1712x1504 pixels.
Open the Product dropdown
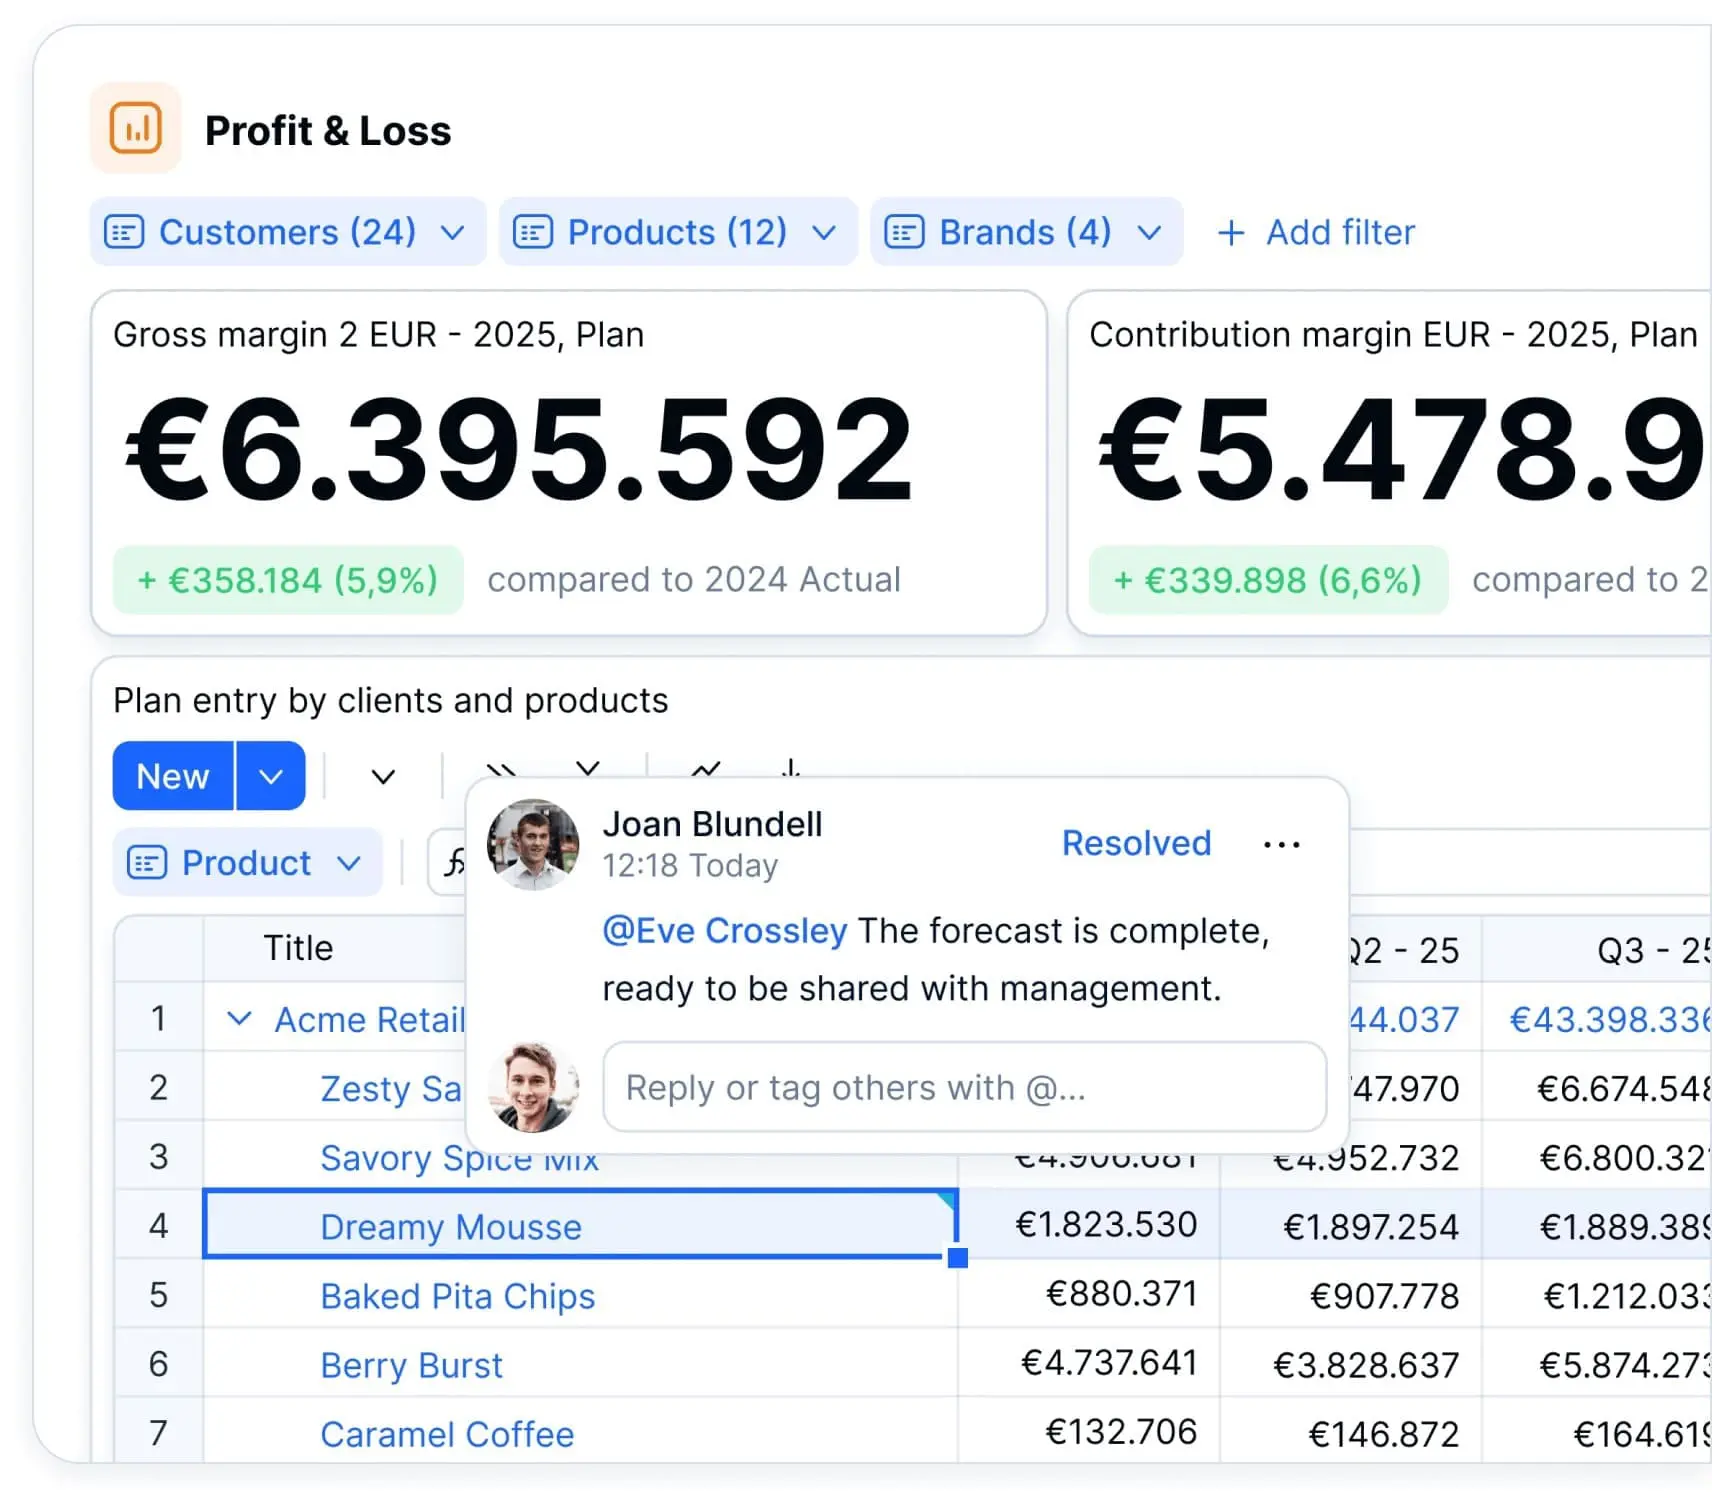click(x=348, y=862)
